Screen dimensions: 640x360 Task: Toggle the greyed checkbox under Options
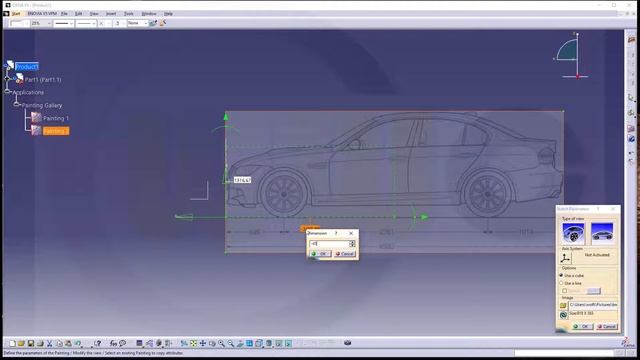click(564, 291)
